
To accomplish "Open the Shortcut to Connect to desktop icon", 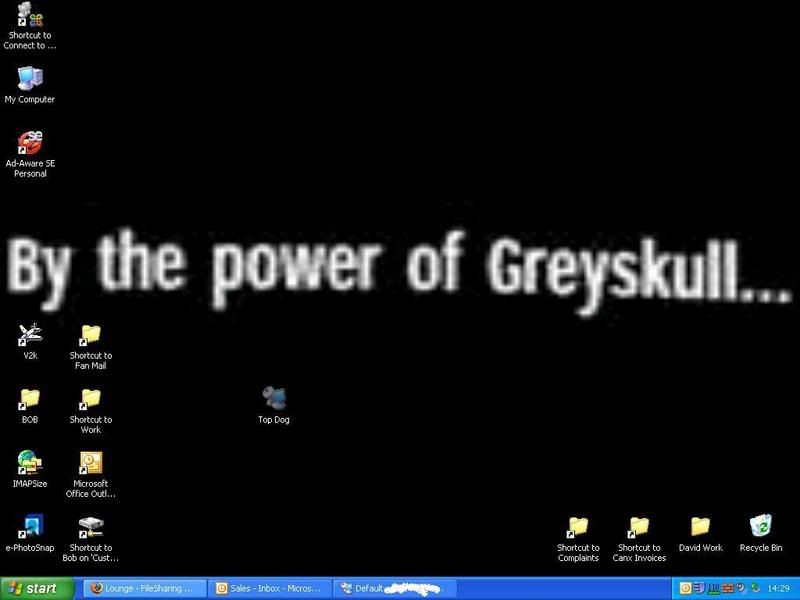I will coord(30,26).
